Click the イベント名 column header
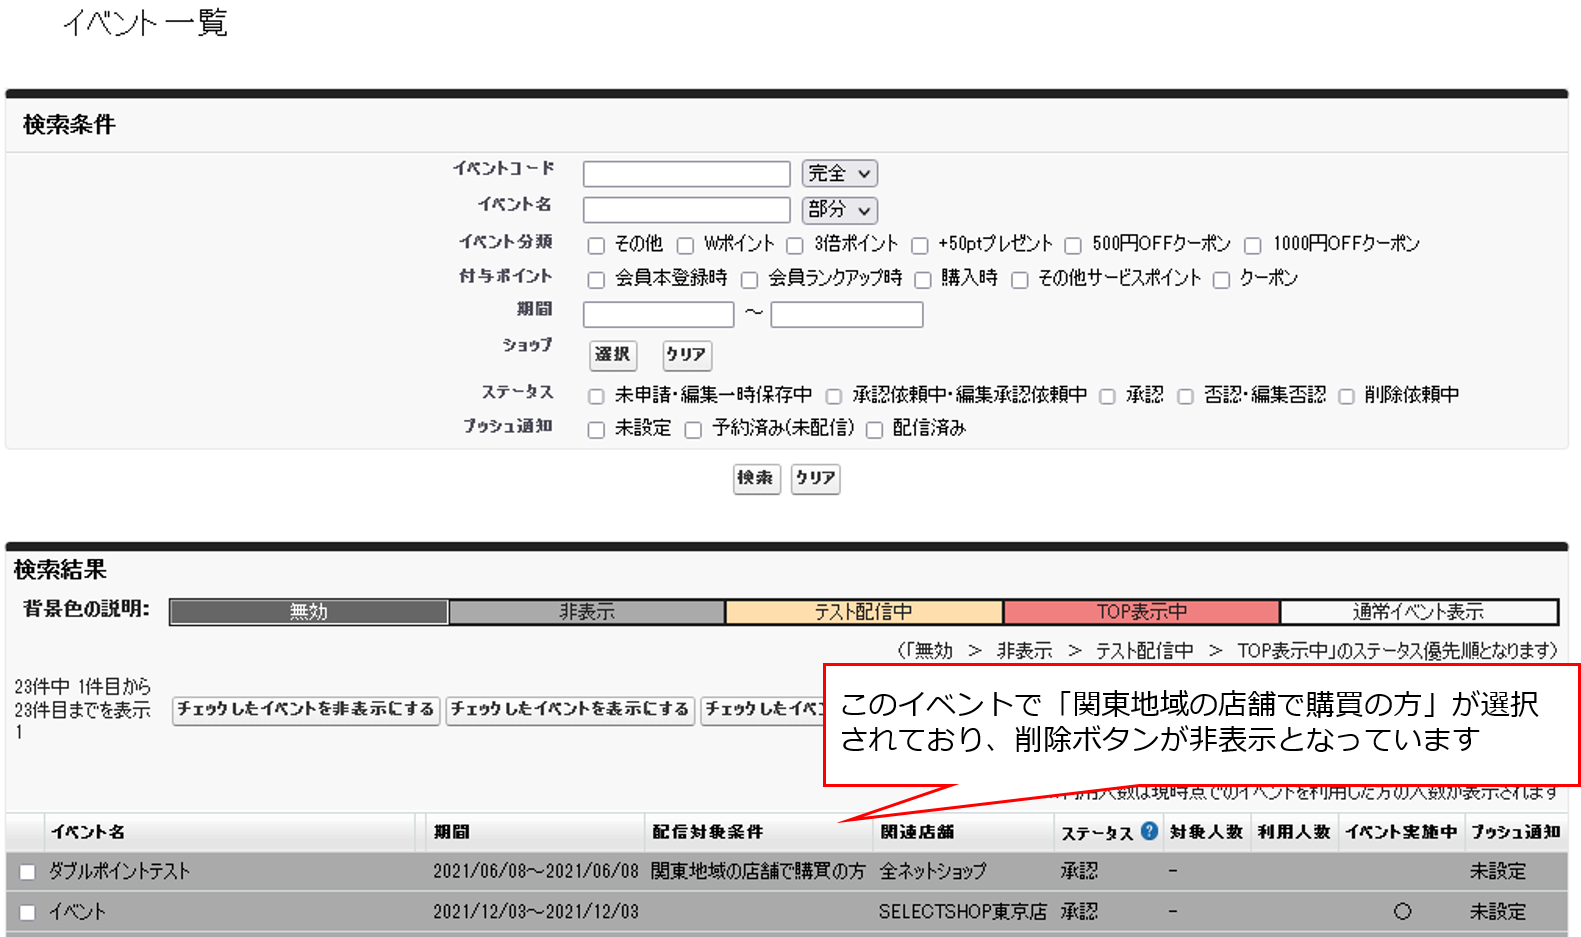1581x937 pixels. tap(88, 832)
